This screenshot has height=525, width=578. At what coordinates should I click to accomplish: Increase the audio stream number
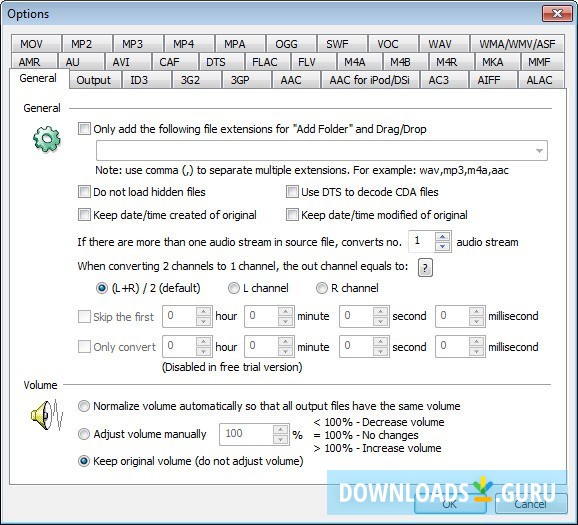(x=443, y=237)
